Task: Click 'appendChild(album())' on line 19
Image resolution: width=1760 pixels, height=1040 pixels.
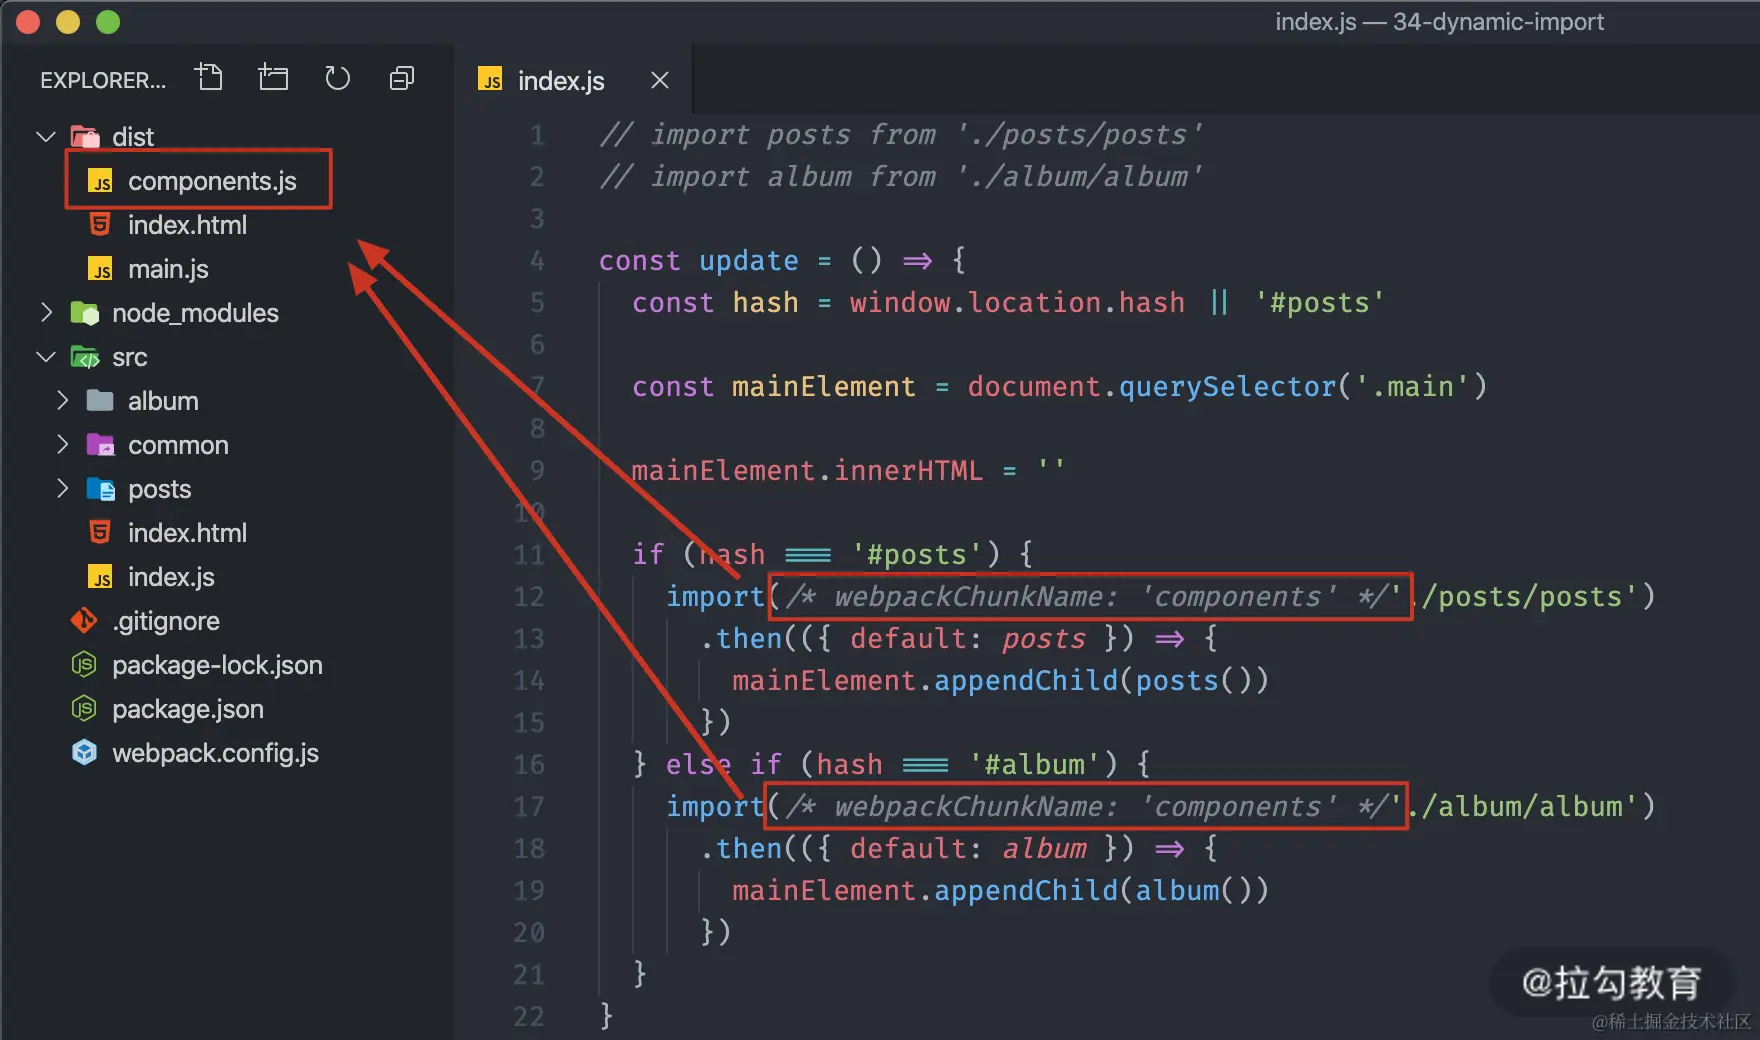Action: (x=1101, y=891)
